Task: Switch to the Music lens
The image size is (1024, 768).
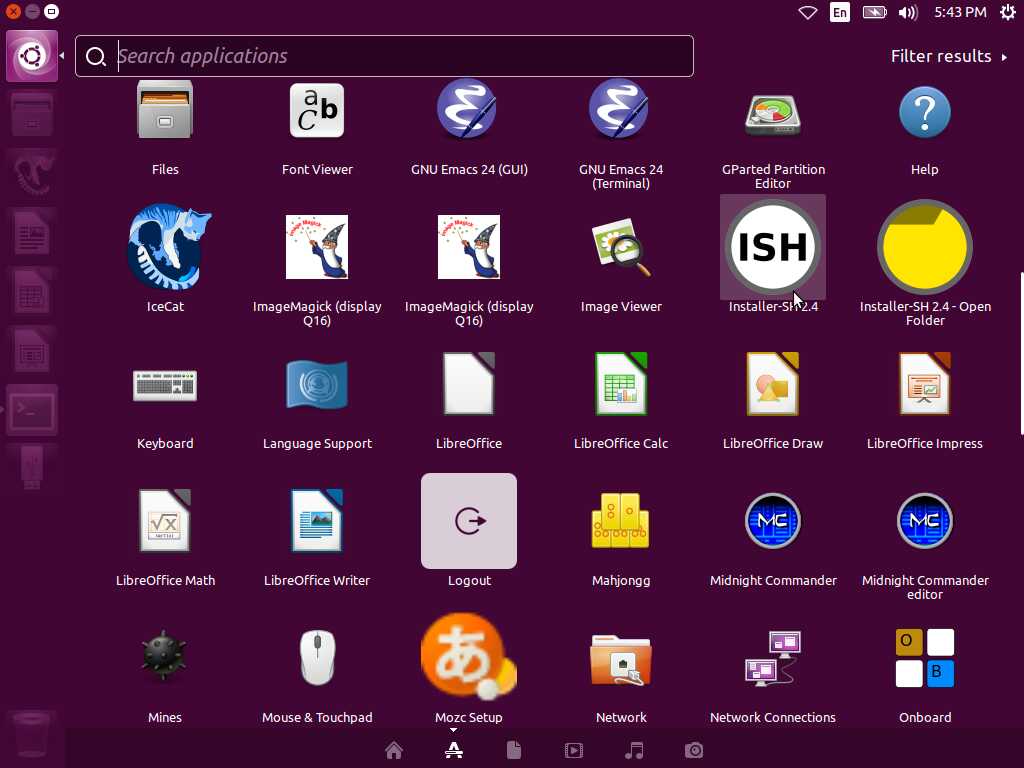Action: coord(634,750)
